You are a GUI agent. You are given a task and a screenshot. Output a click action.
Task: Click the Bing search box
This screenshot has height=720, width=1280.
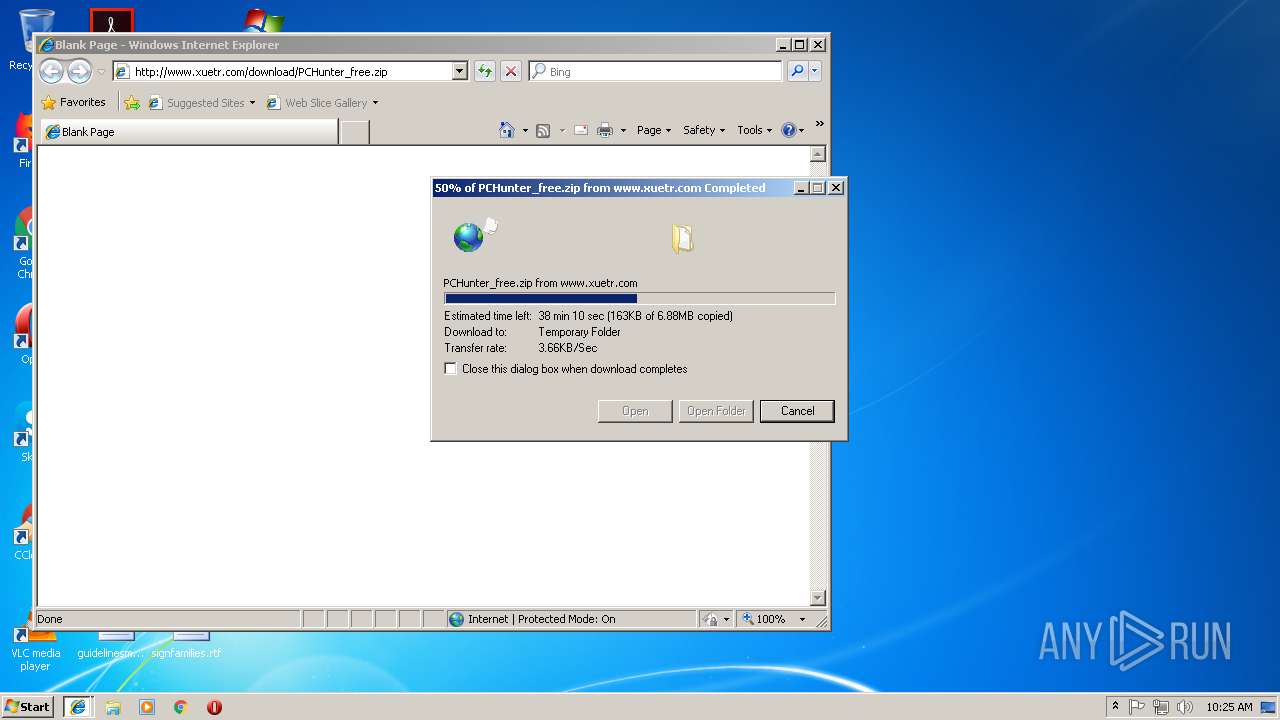657,72
